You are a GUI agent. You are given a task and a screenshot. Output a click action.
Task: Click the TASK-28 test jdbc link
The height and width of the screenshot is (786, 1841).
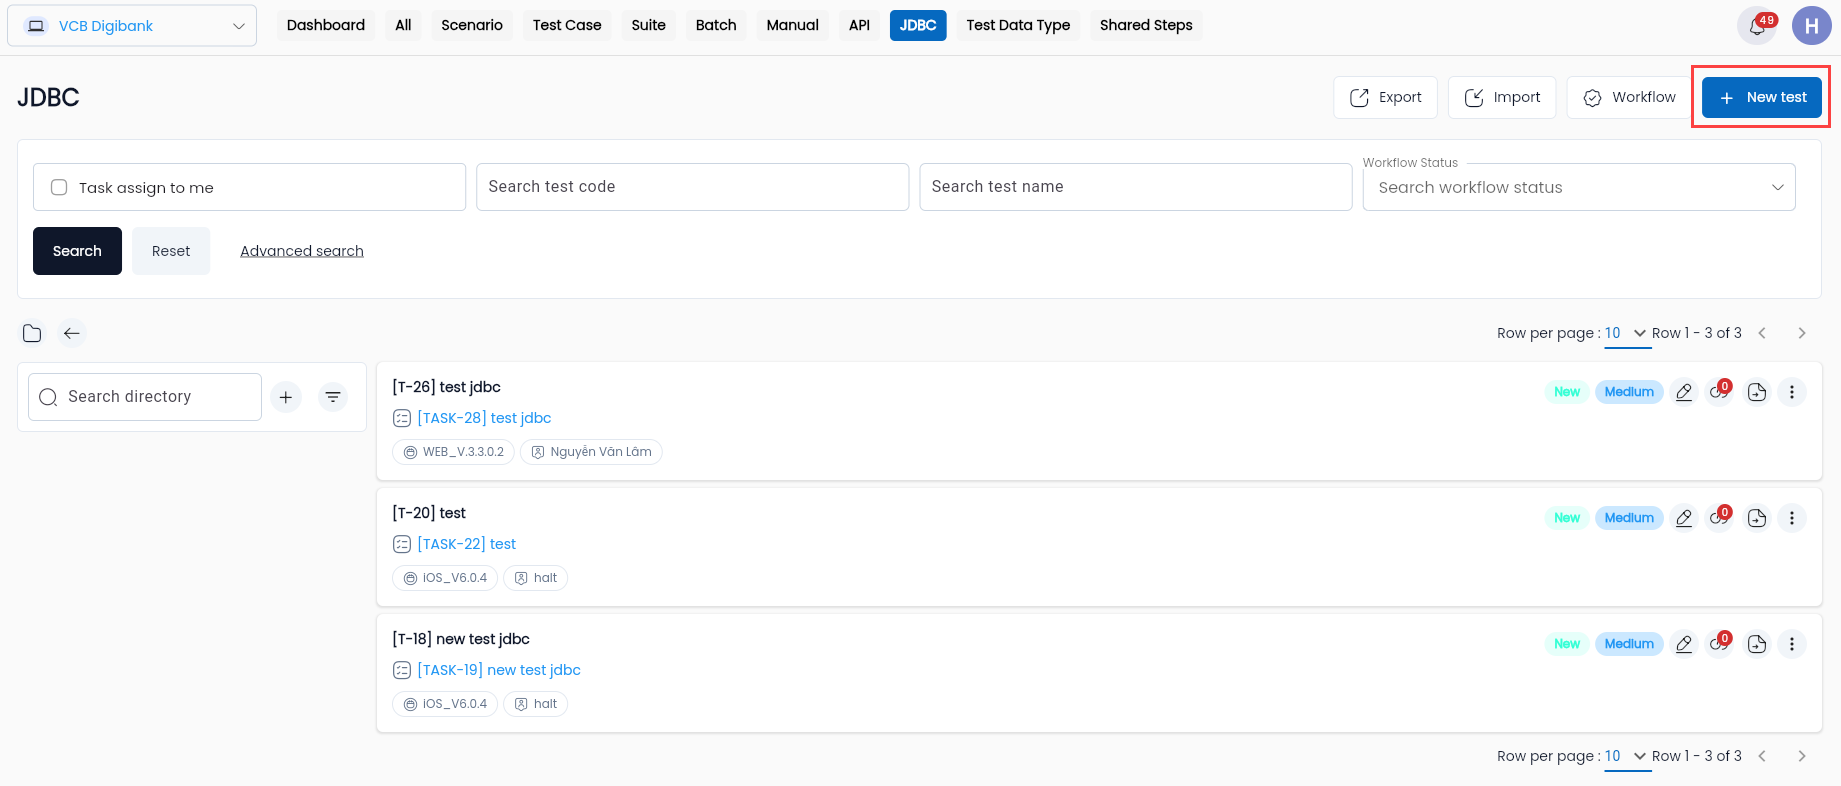tap(484, 418)
